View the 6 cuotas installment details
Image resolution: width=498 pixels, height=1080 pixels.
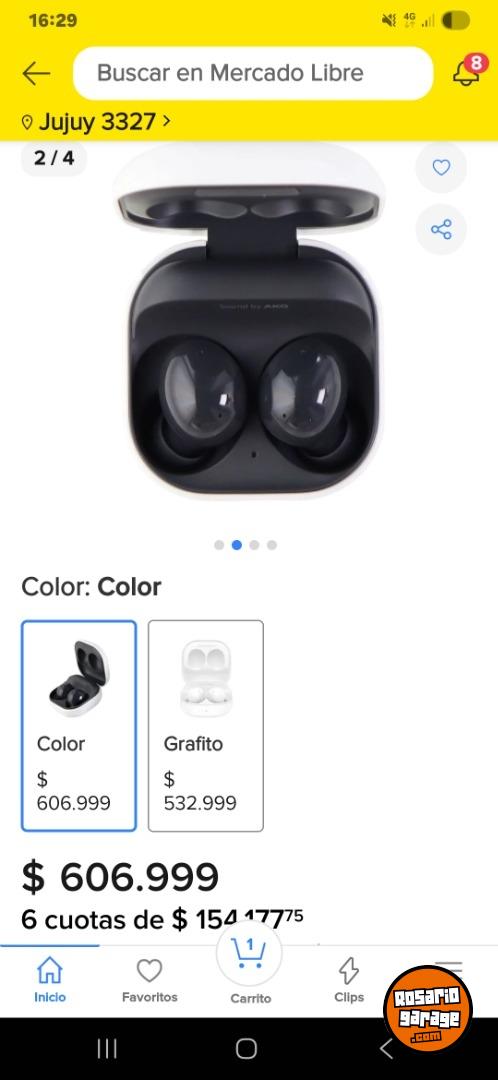(x=163, y=920)
